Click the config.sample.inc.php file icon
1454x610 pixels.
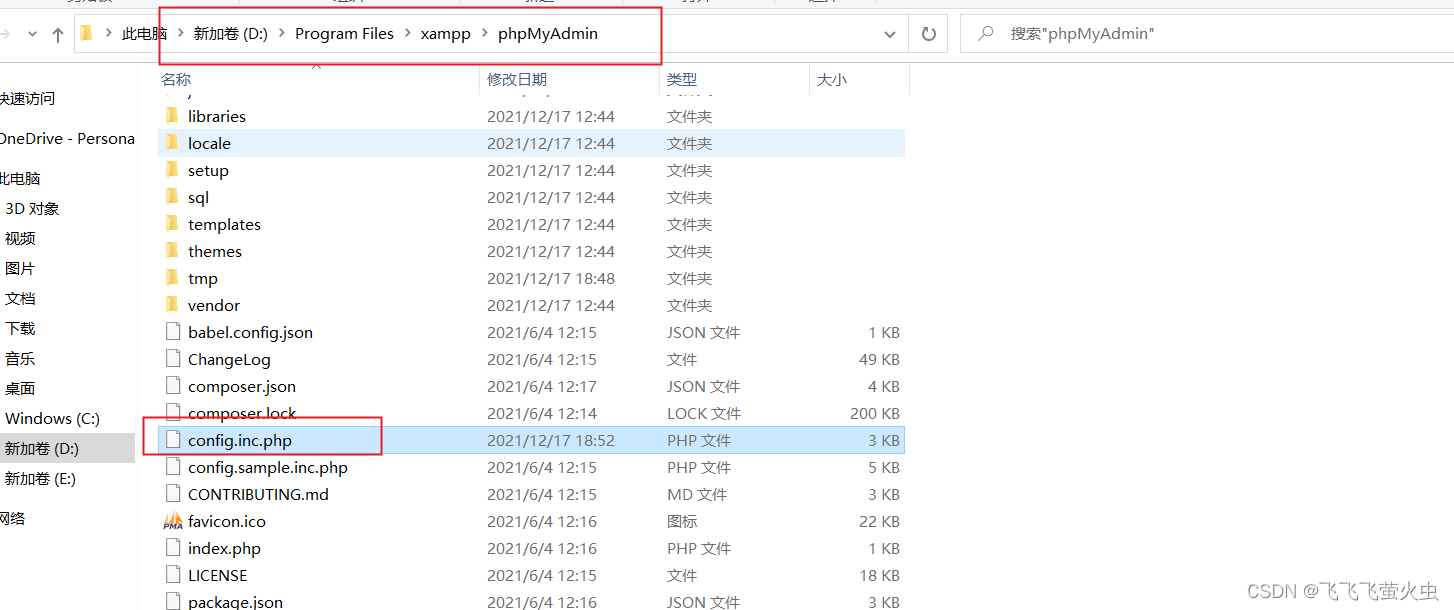(x=172, y=467)
